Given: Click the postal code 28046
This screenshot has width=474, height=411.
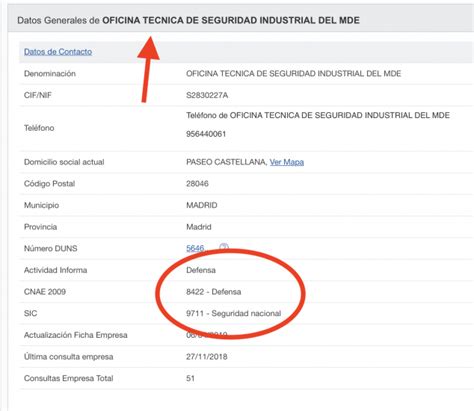Looking at the screenshot, I should point(197,184).
